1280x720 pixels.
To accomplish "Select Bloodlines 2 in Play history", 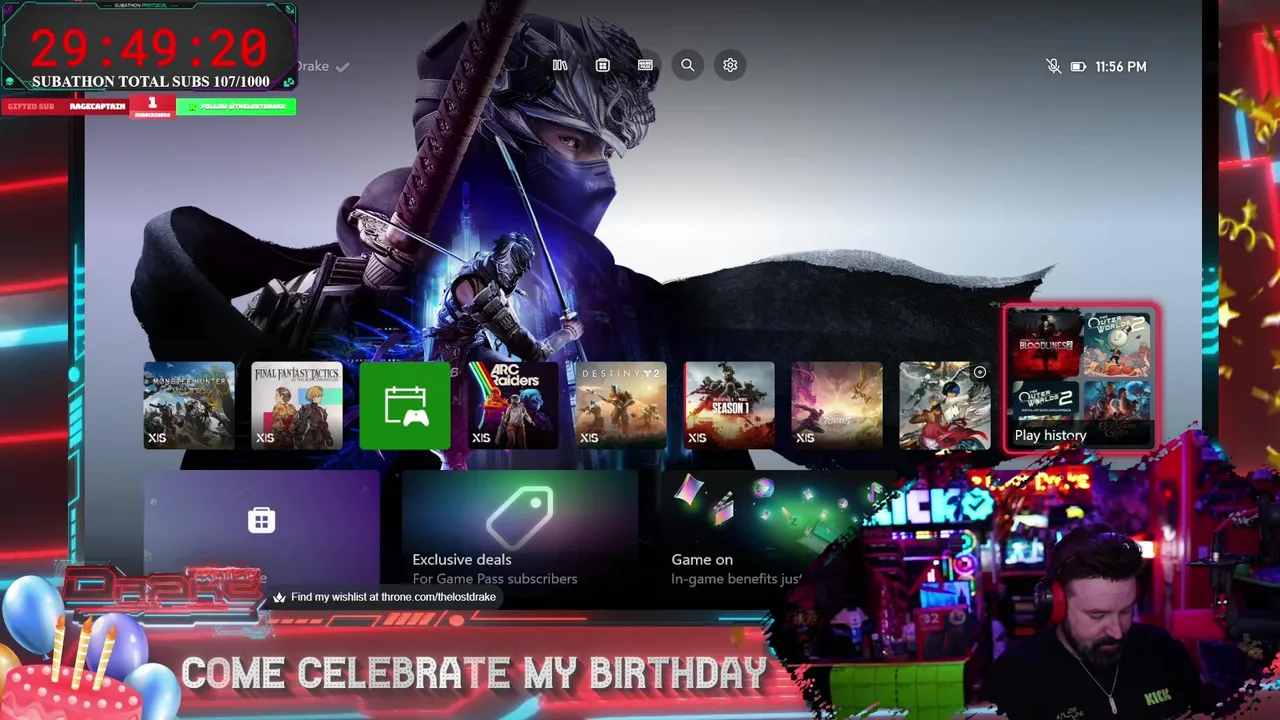I will [1045, 343].
